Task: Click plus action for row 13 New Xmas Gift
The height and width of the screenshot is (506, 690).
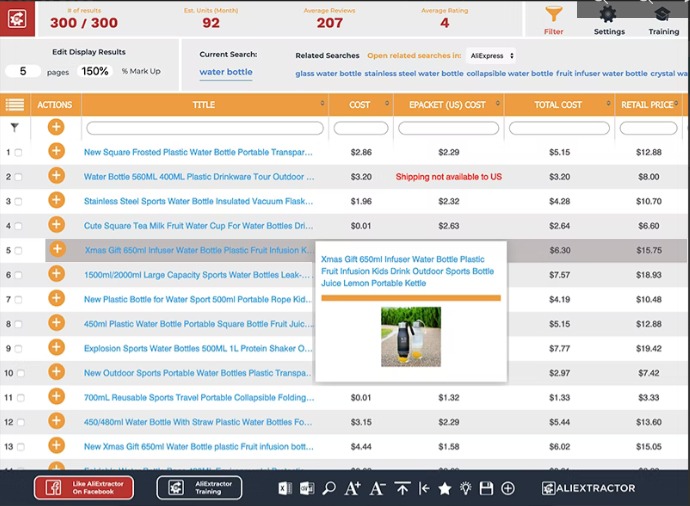Action: (x=56, y=445)
